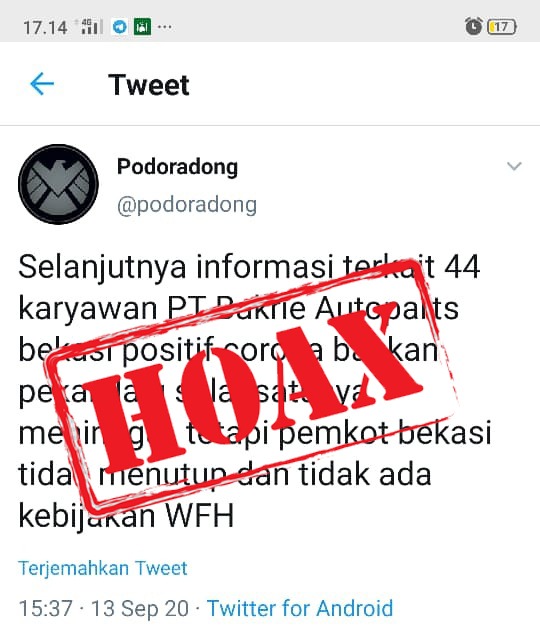Tap the 4G signal strength icon
This screenshot has height=632, width=540.
[x=91, y=27]
